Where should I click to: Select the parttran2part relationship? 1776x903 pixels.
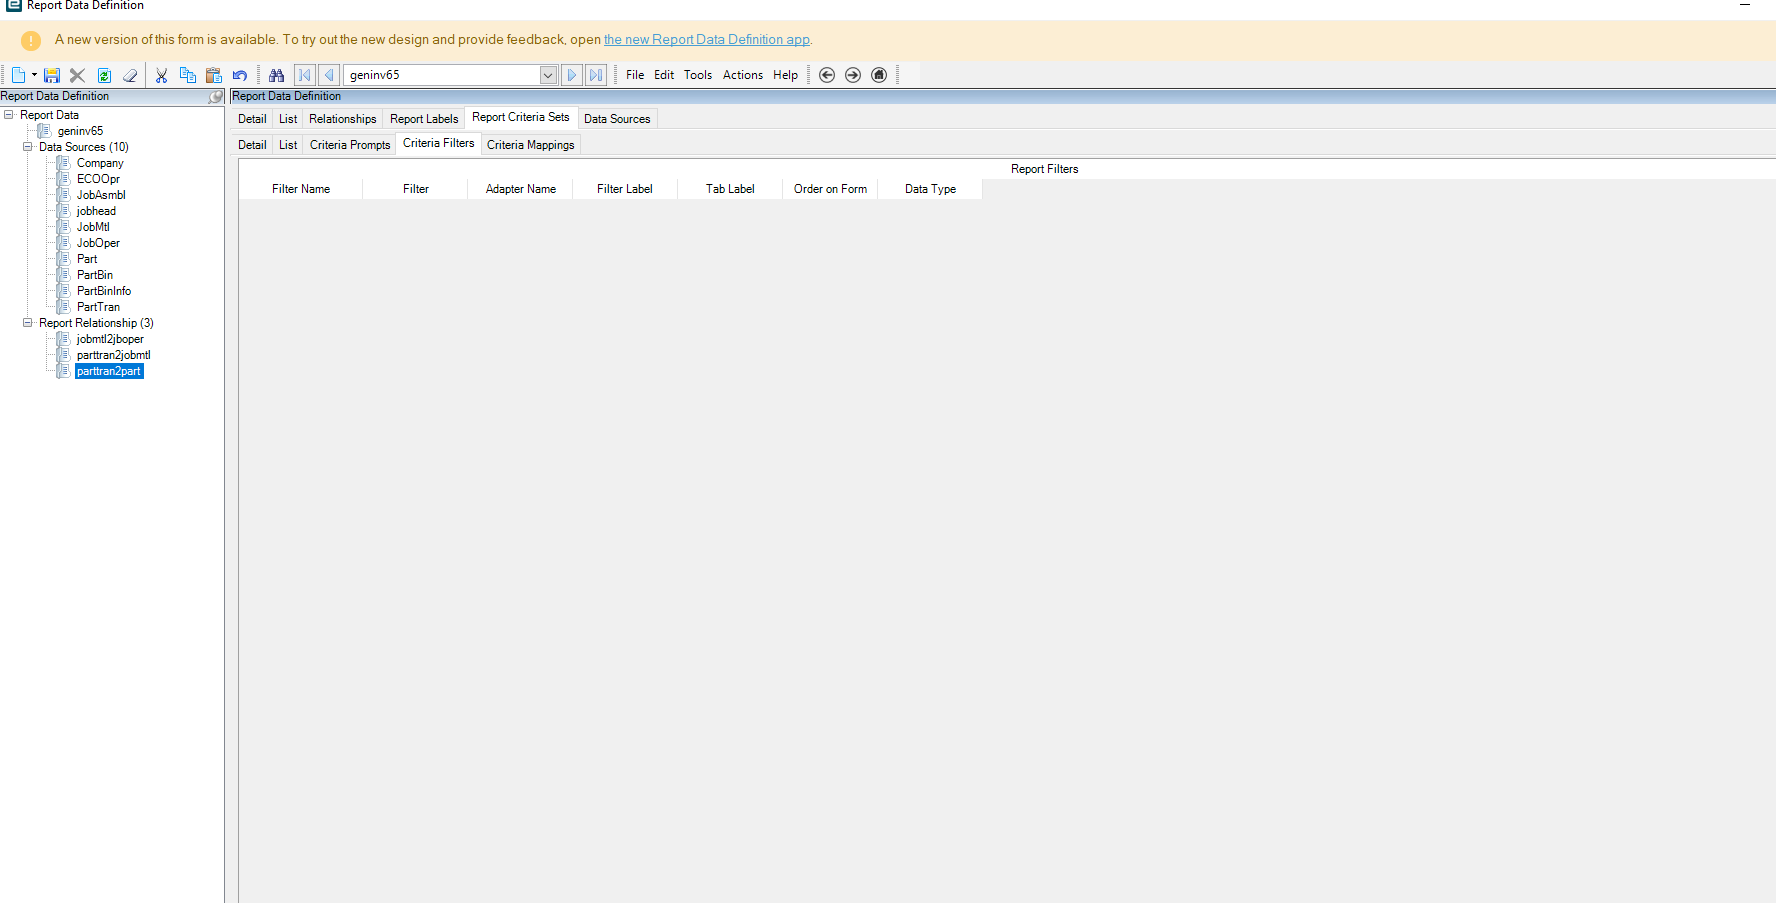(109, 371)
